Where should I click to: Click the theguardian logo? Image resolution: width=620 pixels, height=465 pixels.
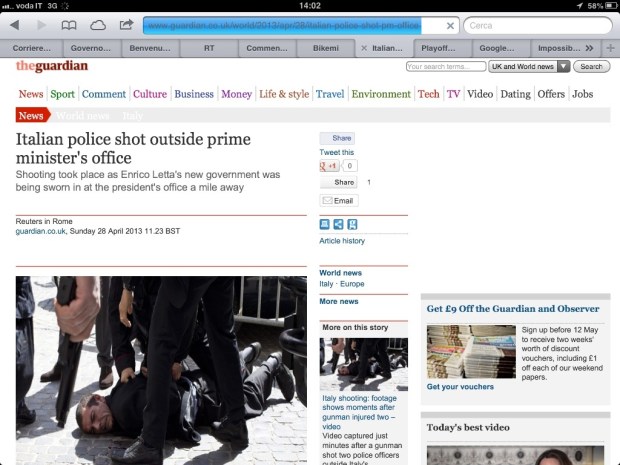52,66
